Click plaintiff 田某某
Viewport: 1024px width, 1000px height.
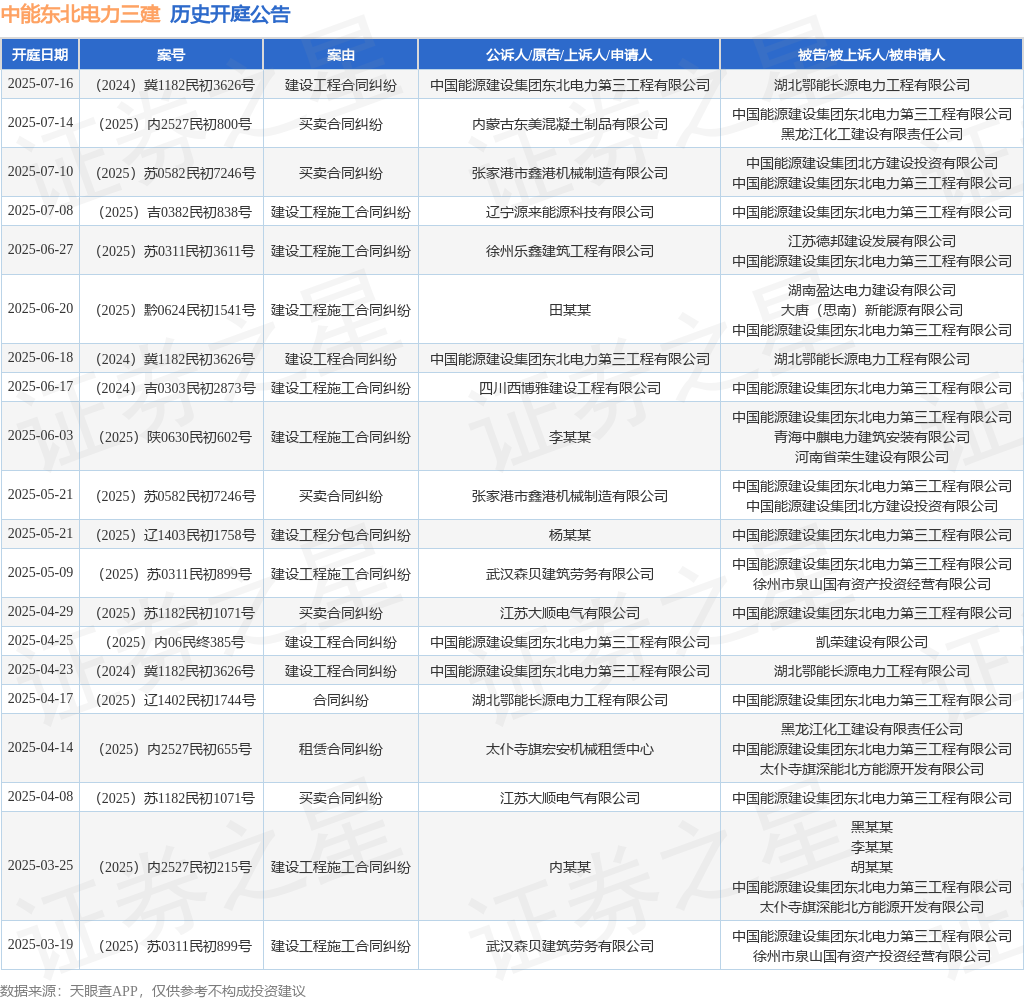tap(569, 310)
